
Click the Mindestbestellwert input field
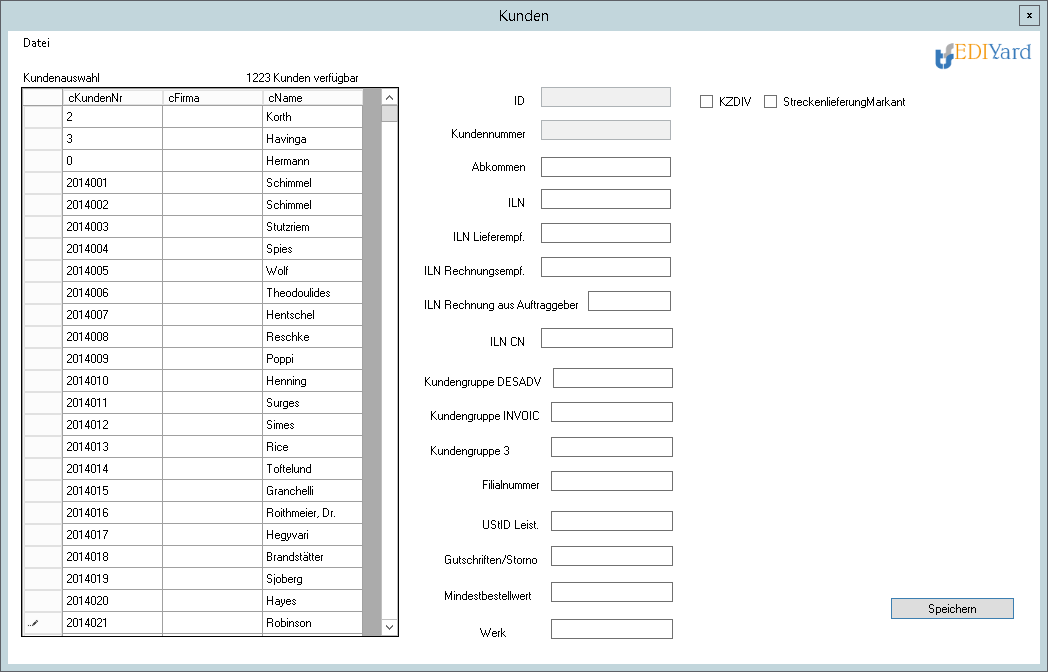[x=611, y=593]
